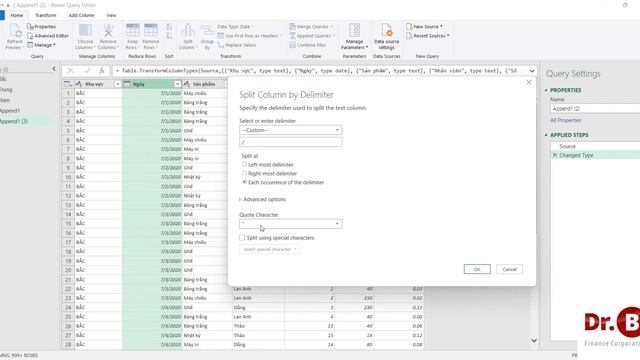Close the Split Column dialog
Screen dimensions: 640x360
[529, 82]
